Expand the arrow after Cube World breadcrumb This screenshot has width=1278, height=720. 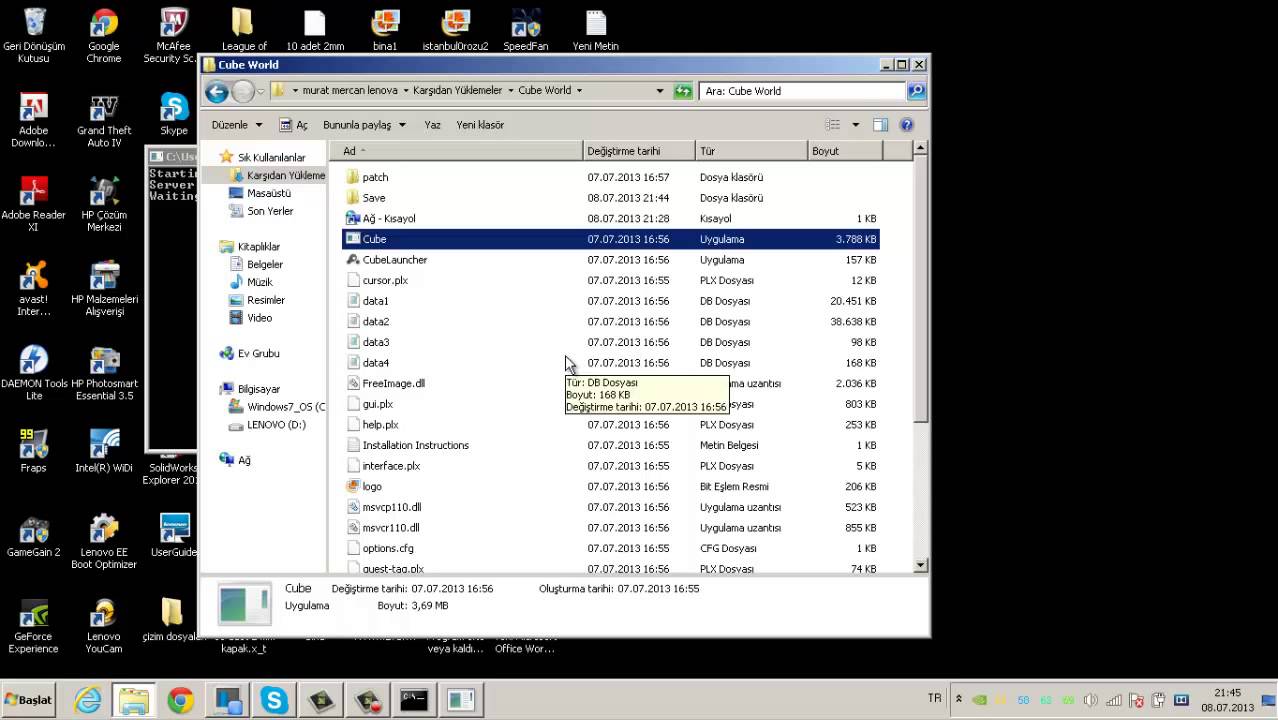578,90
